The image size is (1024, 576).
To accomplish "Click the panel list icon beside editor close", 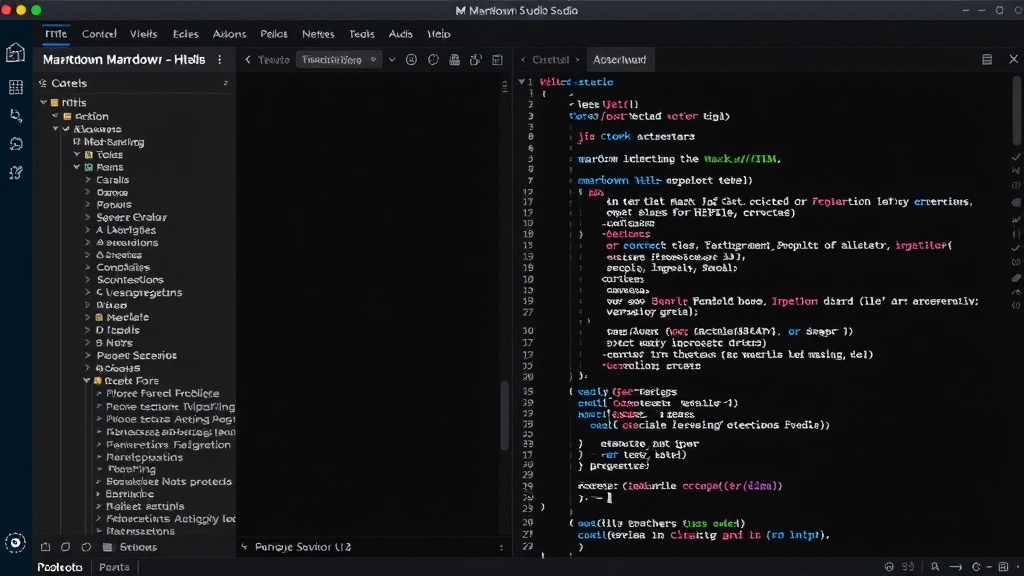I will (987, 59).
